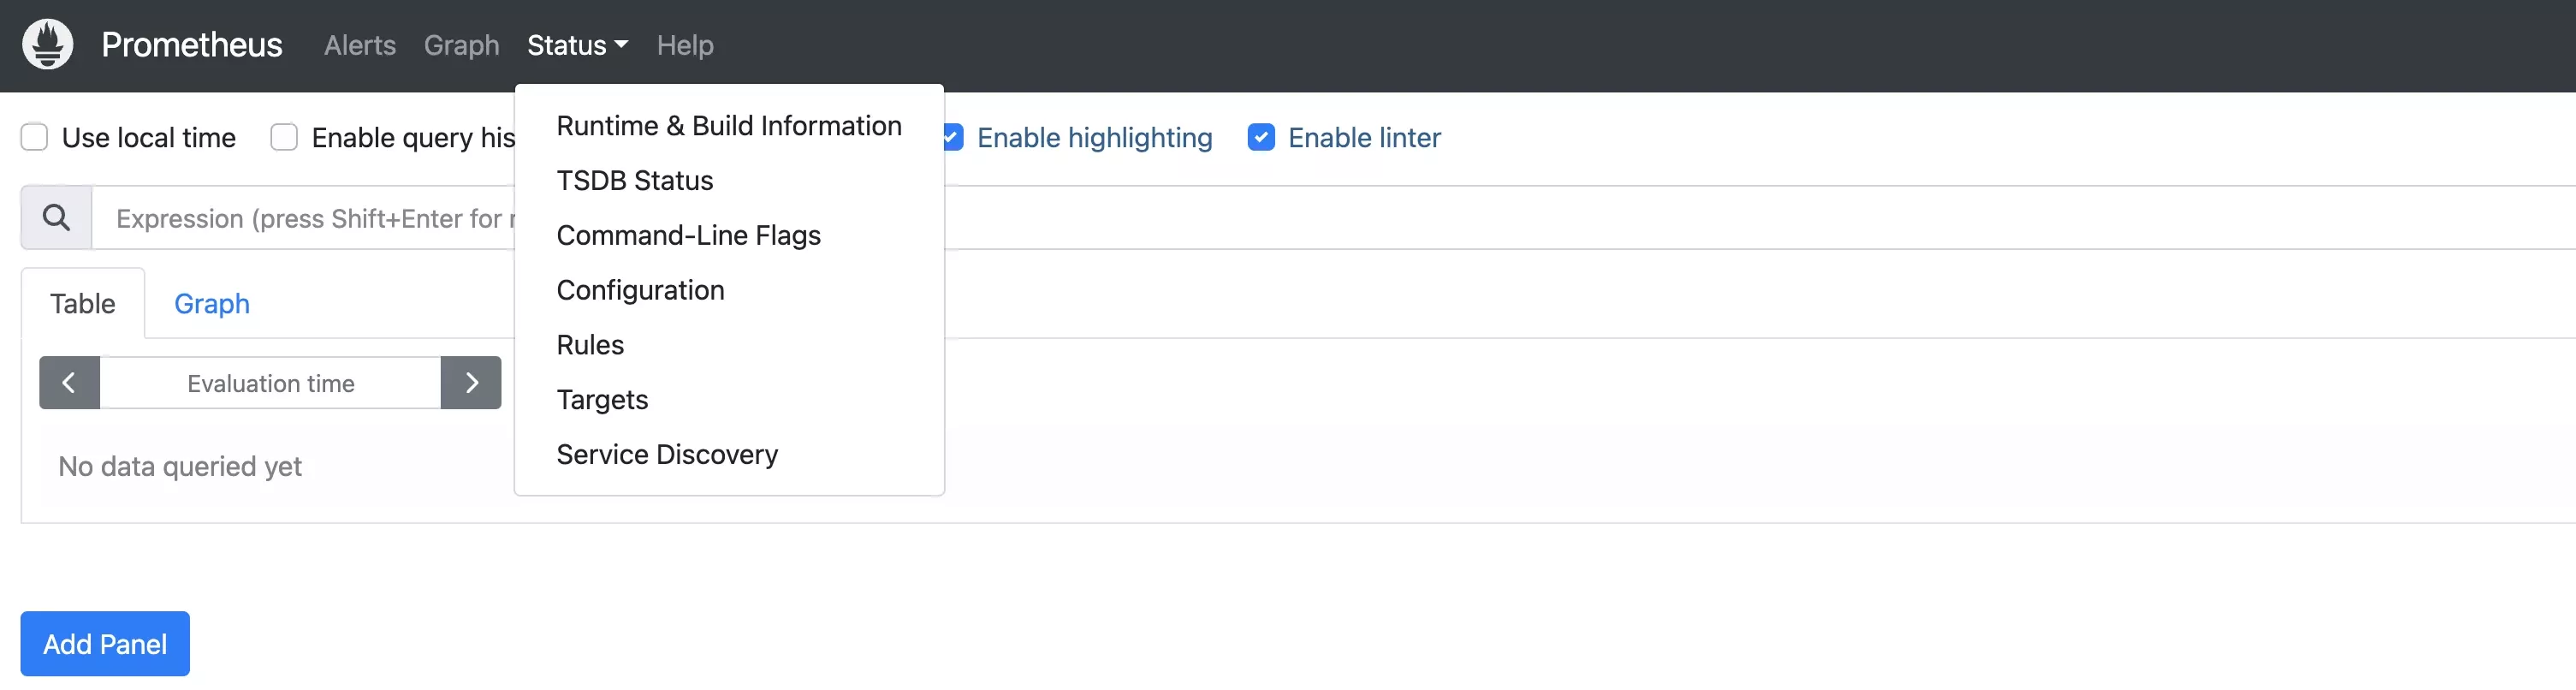Uncheck the Enable highlighting checkbox
The width and height of the screenshot is (2576, 690).
click(953, 137)
